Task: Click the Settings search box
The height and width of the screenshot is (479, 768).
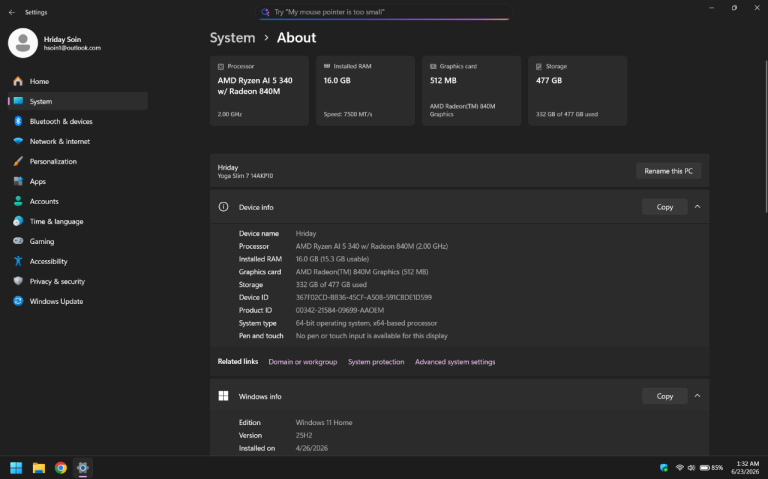Action: (x=384, y=12)
